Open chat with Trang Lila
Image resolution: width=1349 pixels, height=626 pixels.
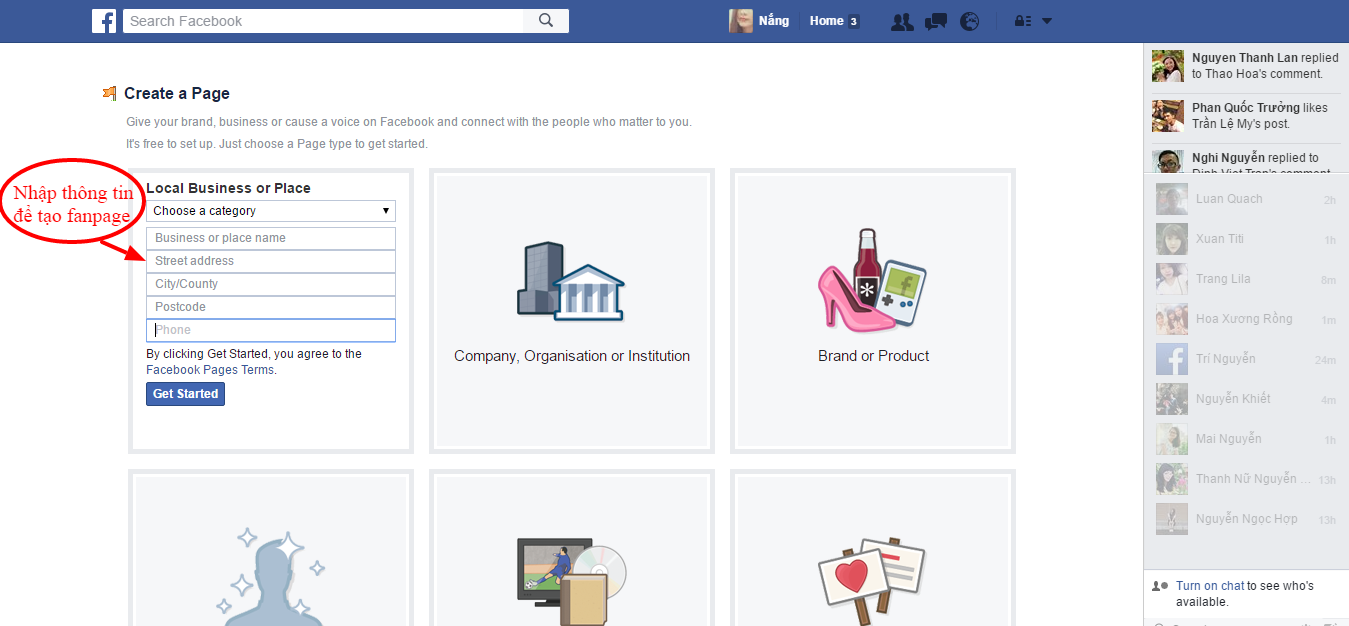click(x=1246, y=279)
